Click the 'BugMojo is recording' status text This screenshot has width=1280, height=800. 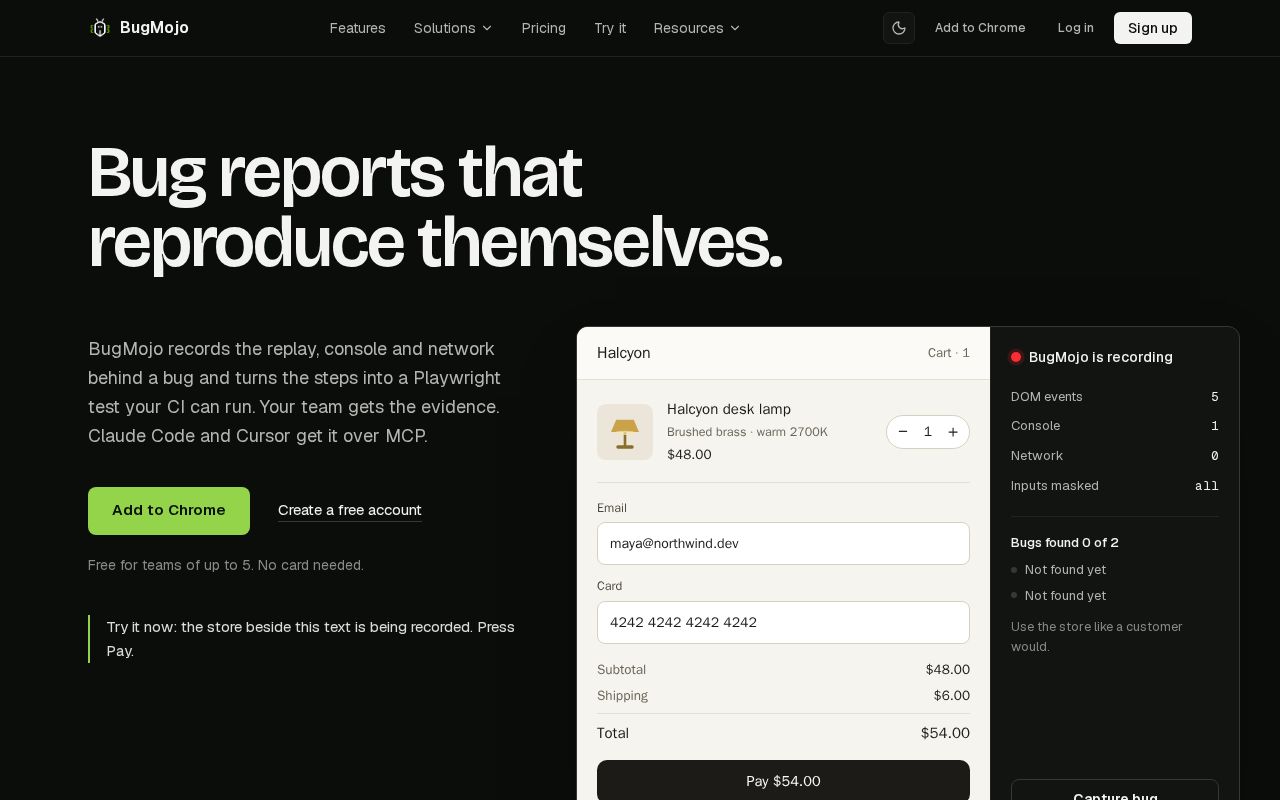(1101, 357)
